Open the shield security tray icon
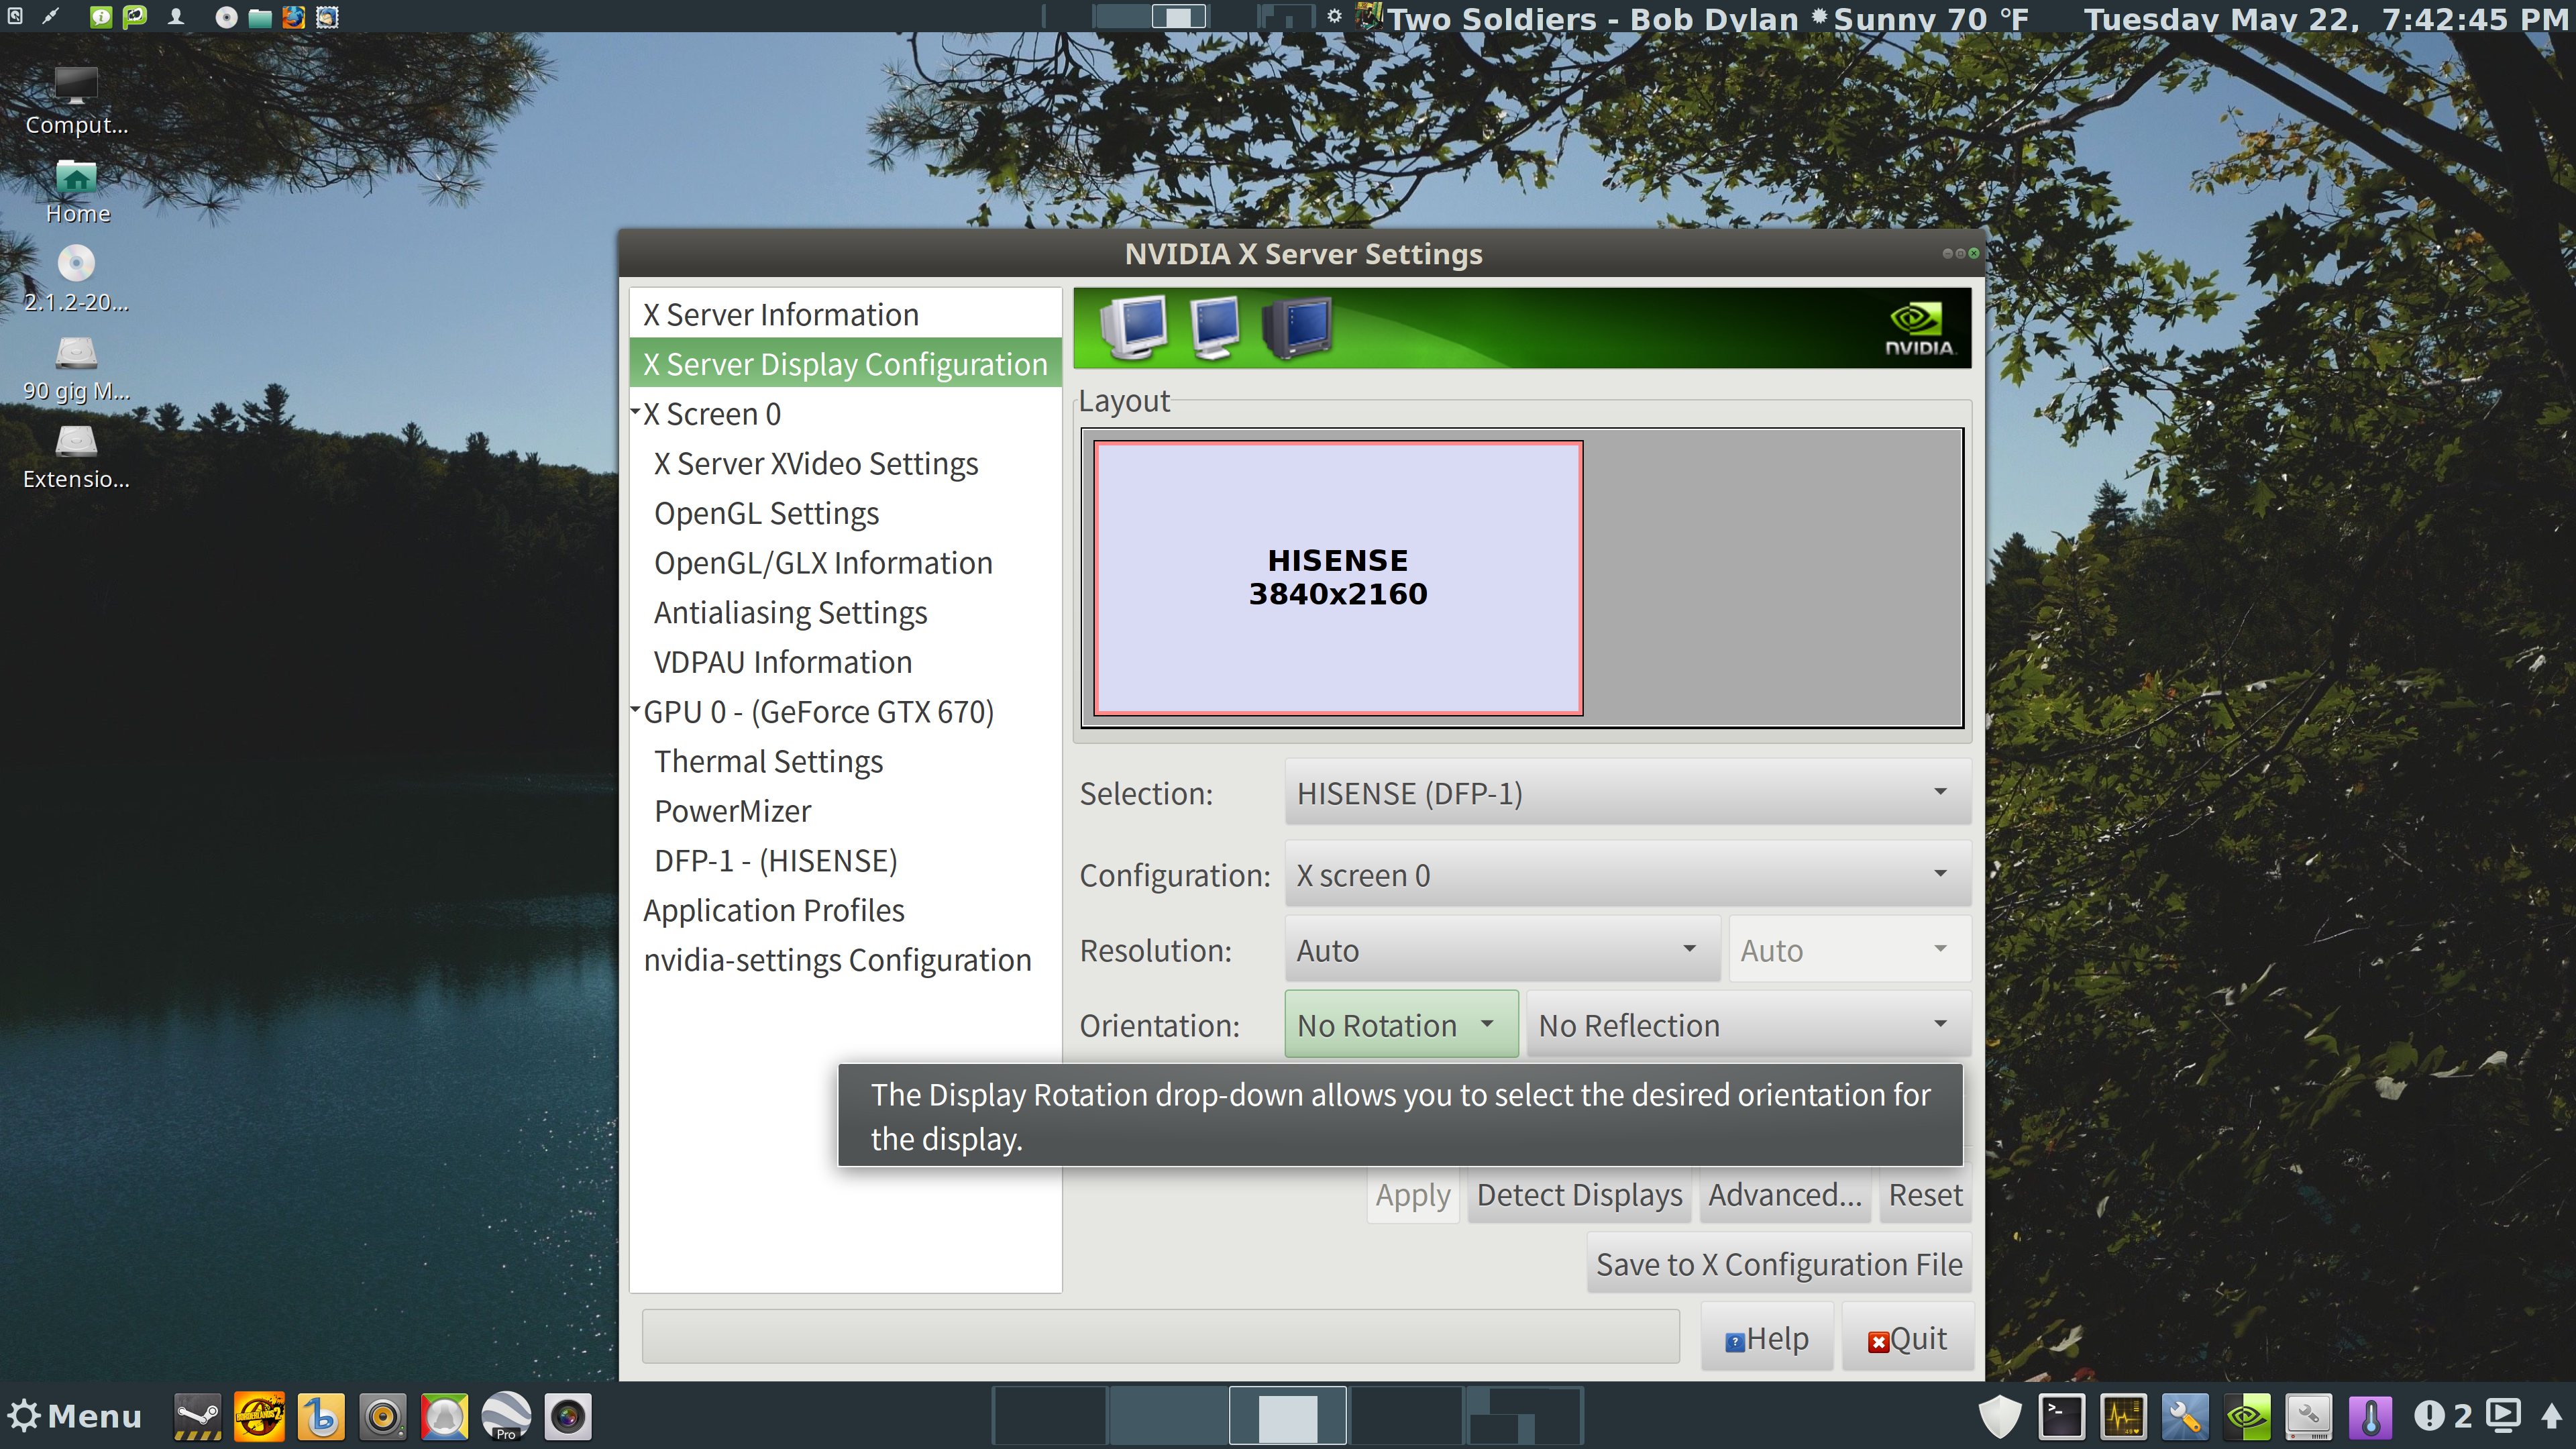This screenshot has height=1449, width=2576. click(2000, 1416)
